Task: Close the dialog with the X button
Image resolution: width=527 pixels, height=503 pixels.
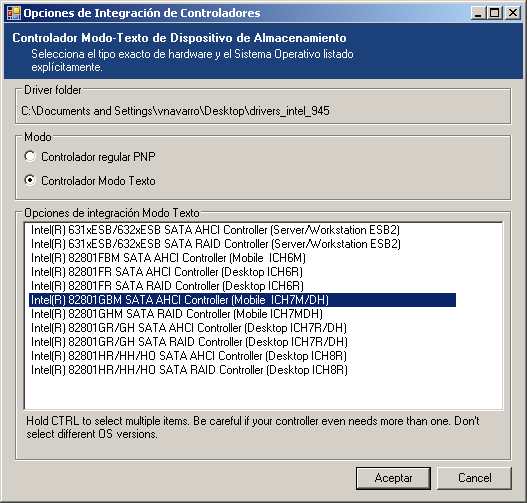Action: (x=513, y=13)
